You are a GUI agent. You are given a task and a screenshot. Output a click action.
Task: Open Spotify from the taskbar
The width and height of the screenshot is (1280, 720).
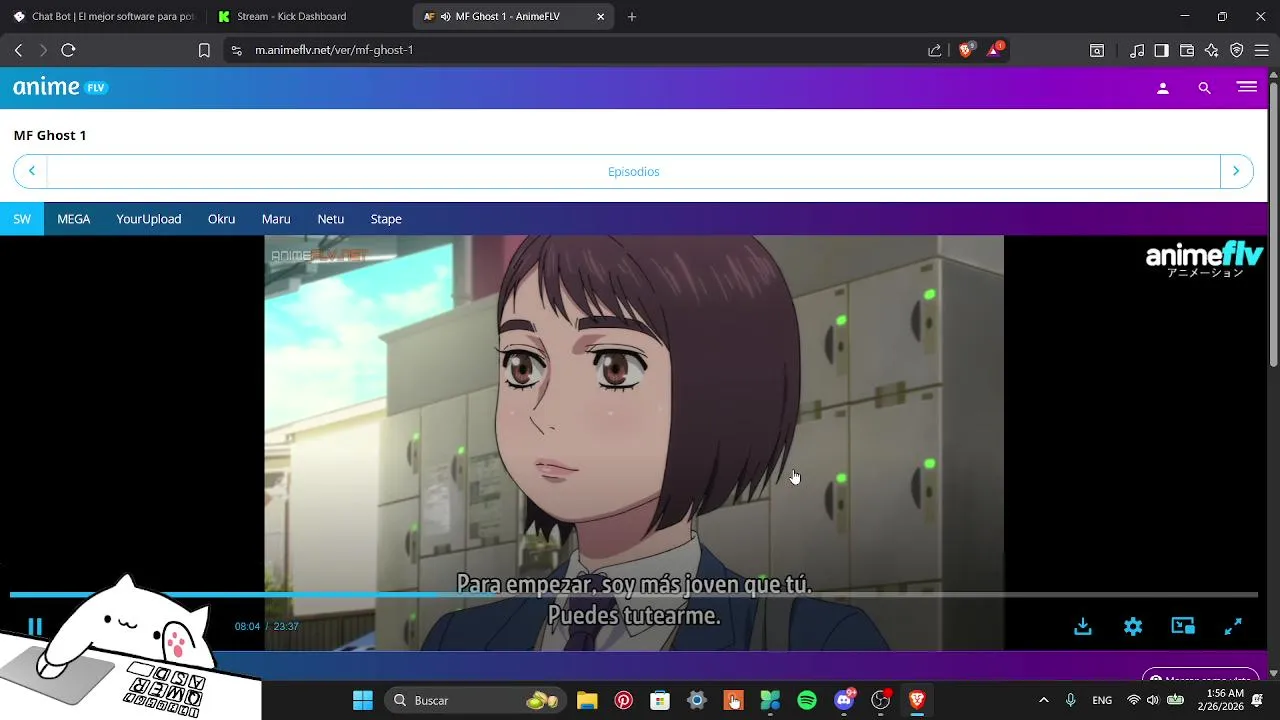tap(807, 700)
